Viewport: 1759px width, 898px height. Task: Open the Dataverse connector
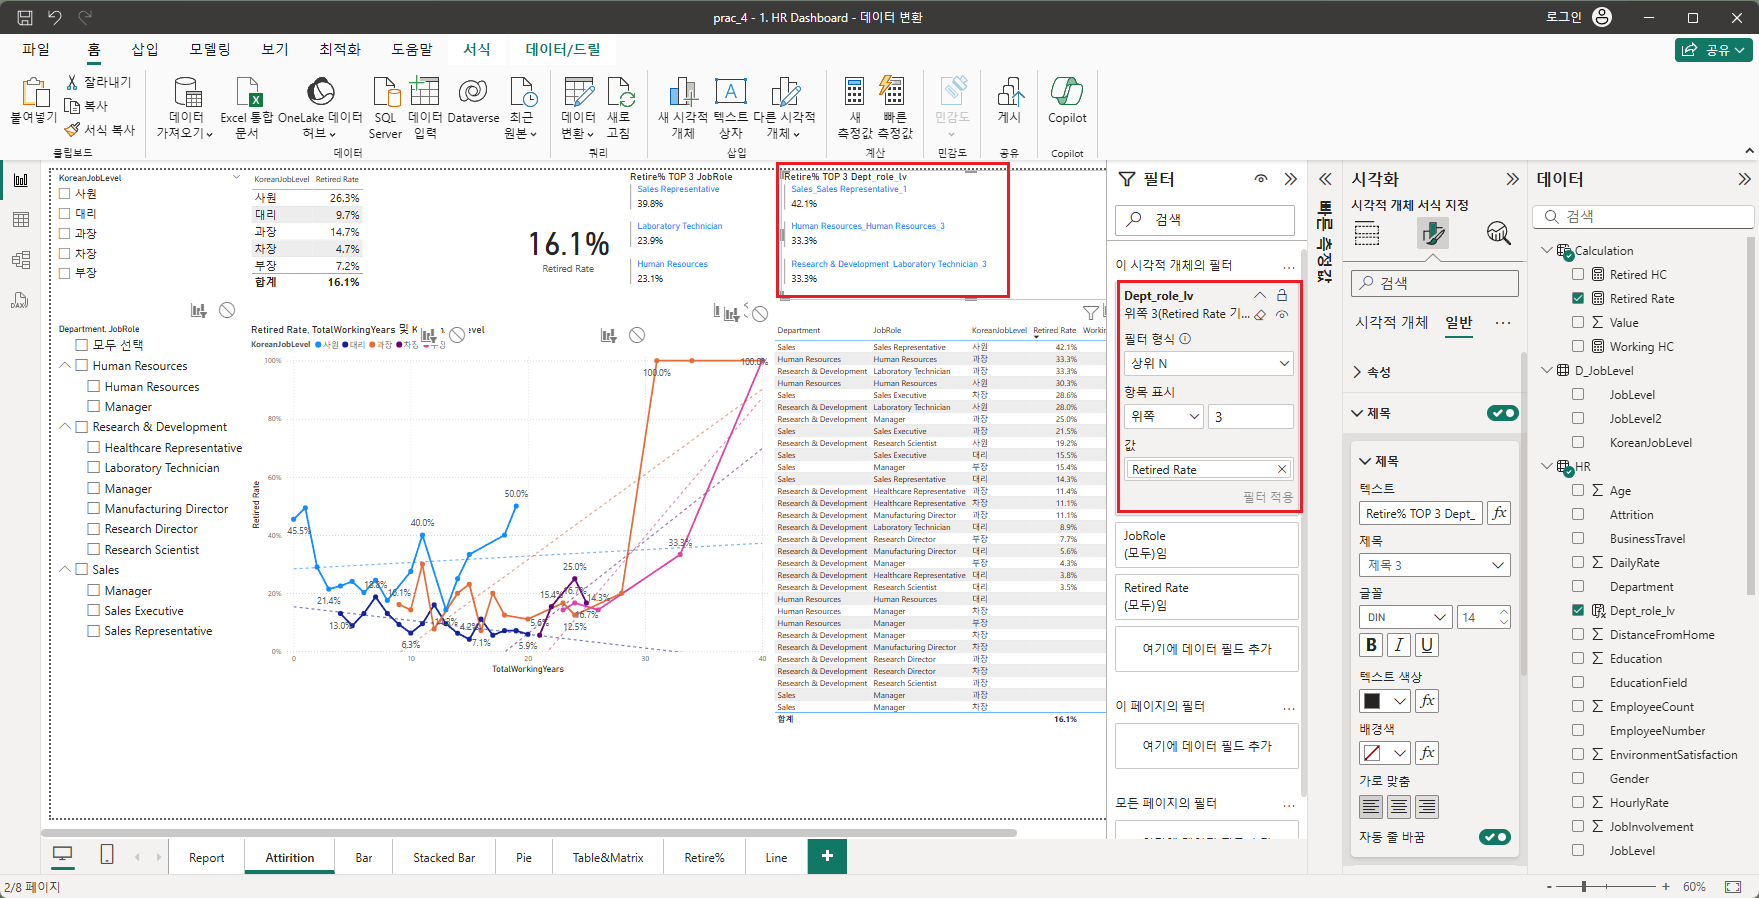(473, 101)
